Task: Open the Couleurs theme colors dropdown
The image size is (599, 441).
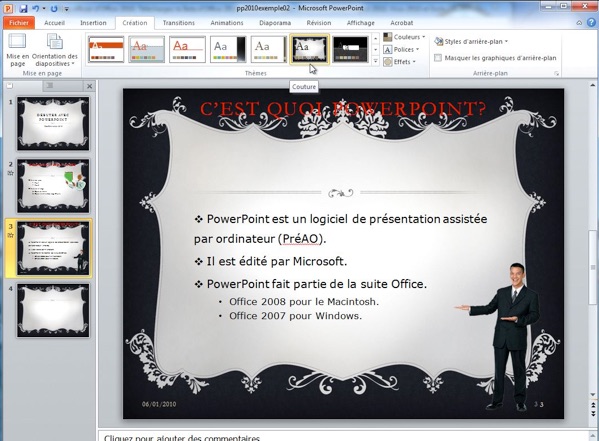Action: (404, 37)
